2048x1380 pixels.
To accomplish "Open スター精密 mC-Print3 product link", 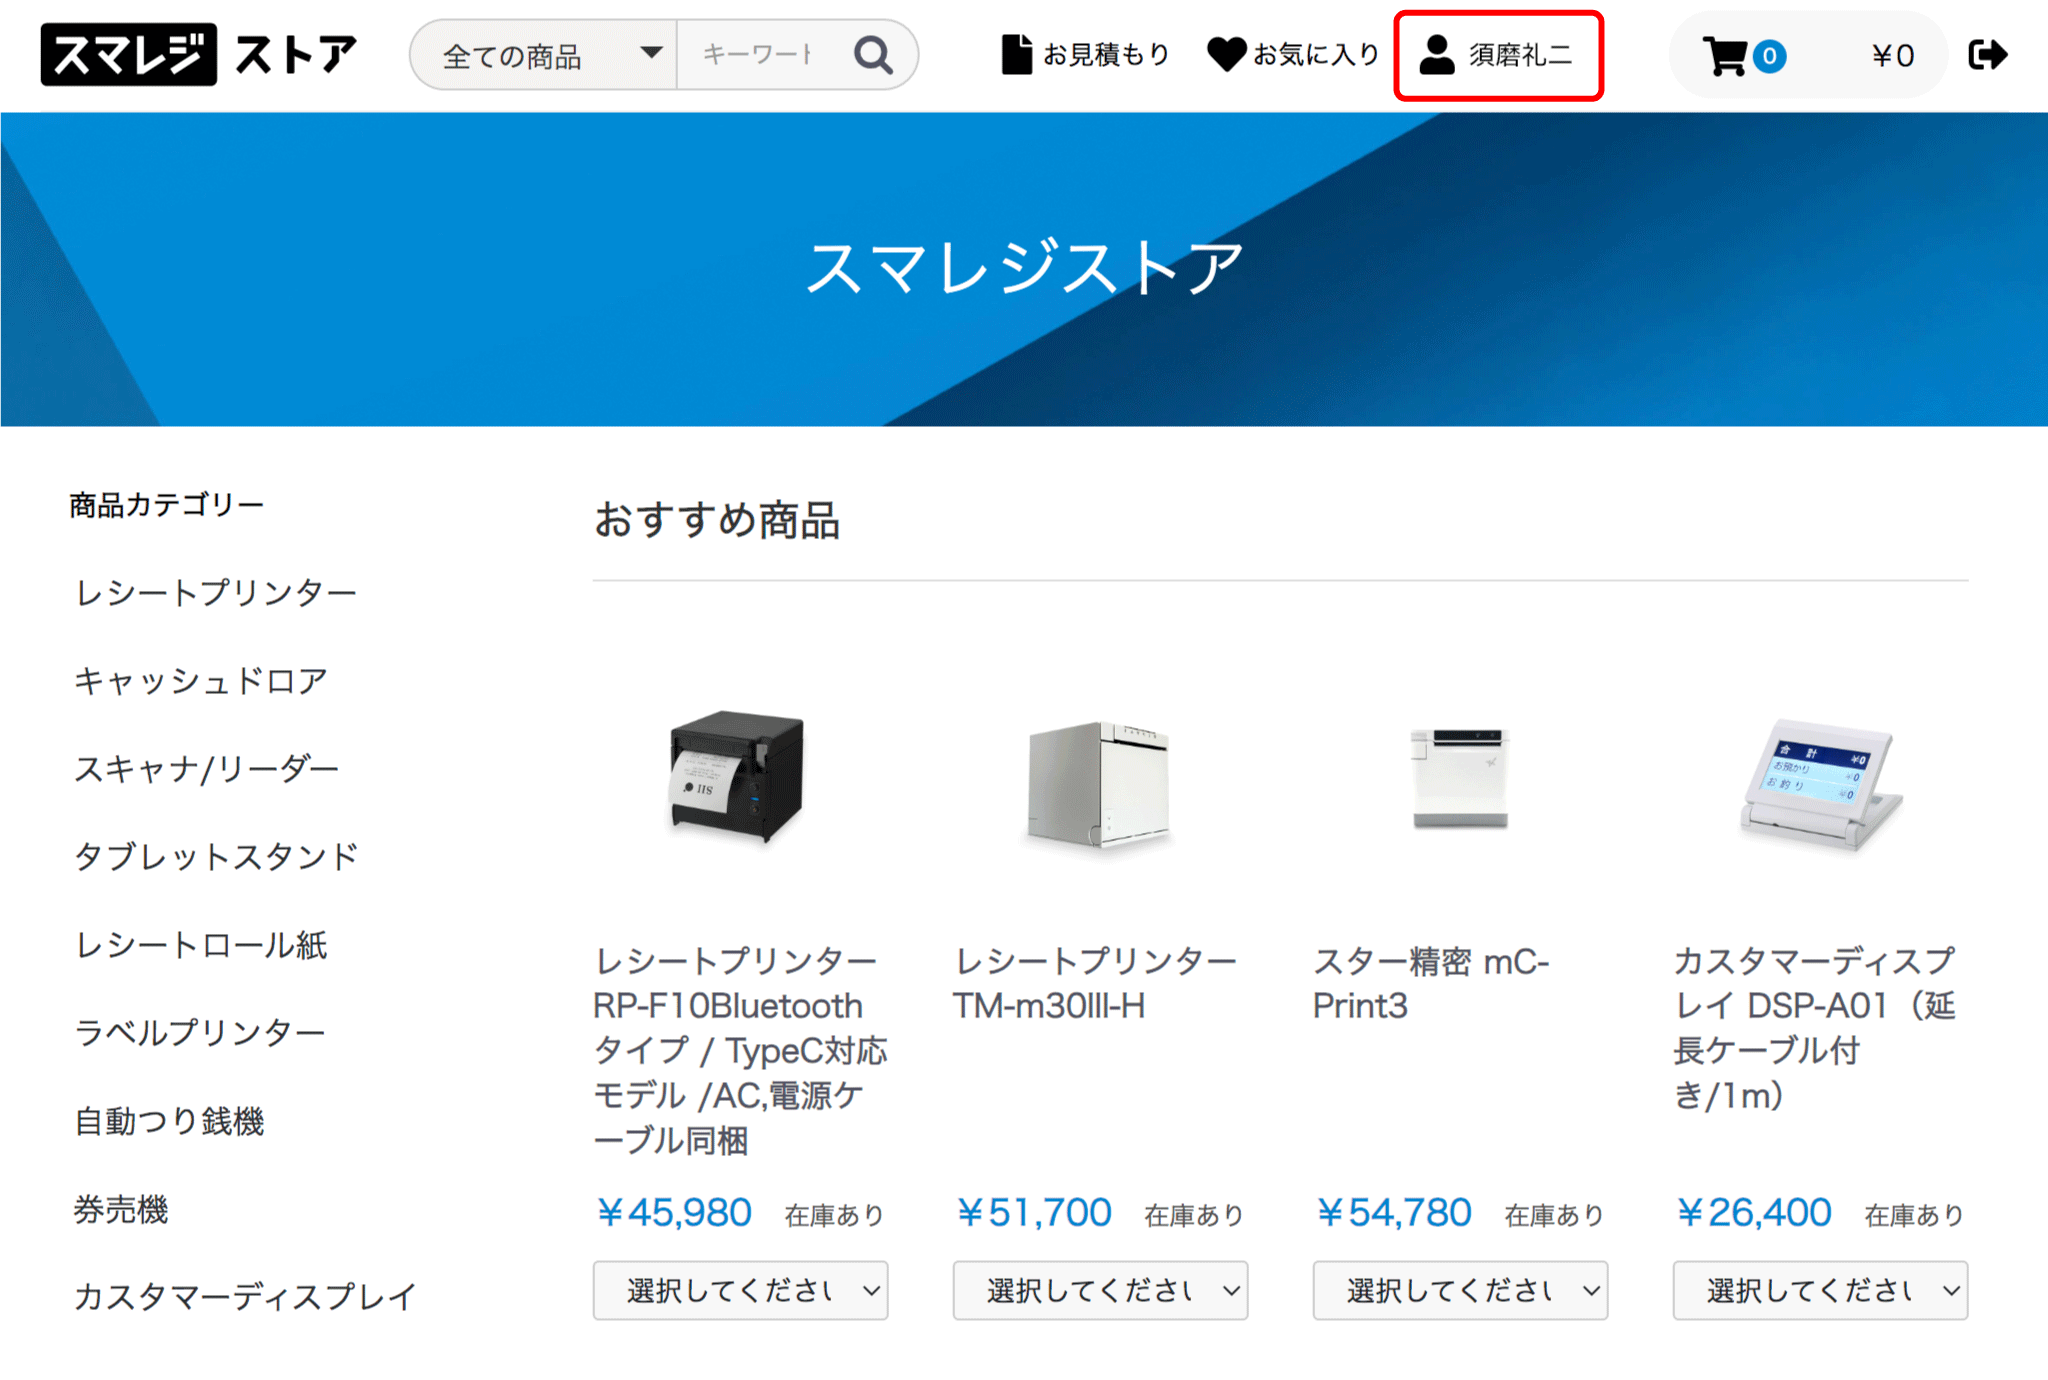I will pyautogui.click(x=1430, y=983).
